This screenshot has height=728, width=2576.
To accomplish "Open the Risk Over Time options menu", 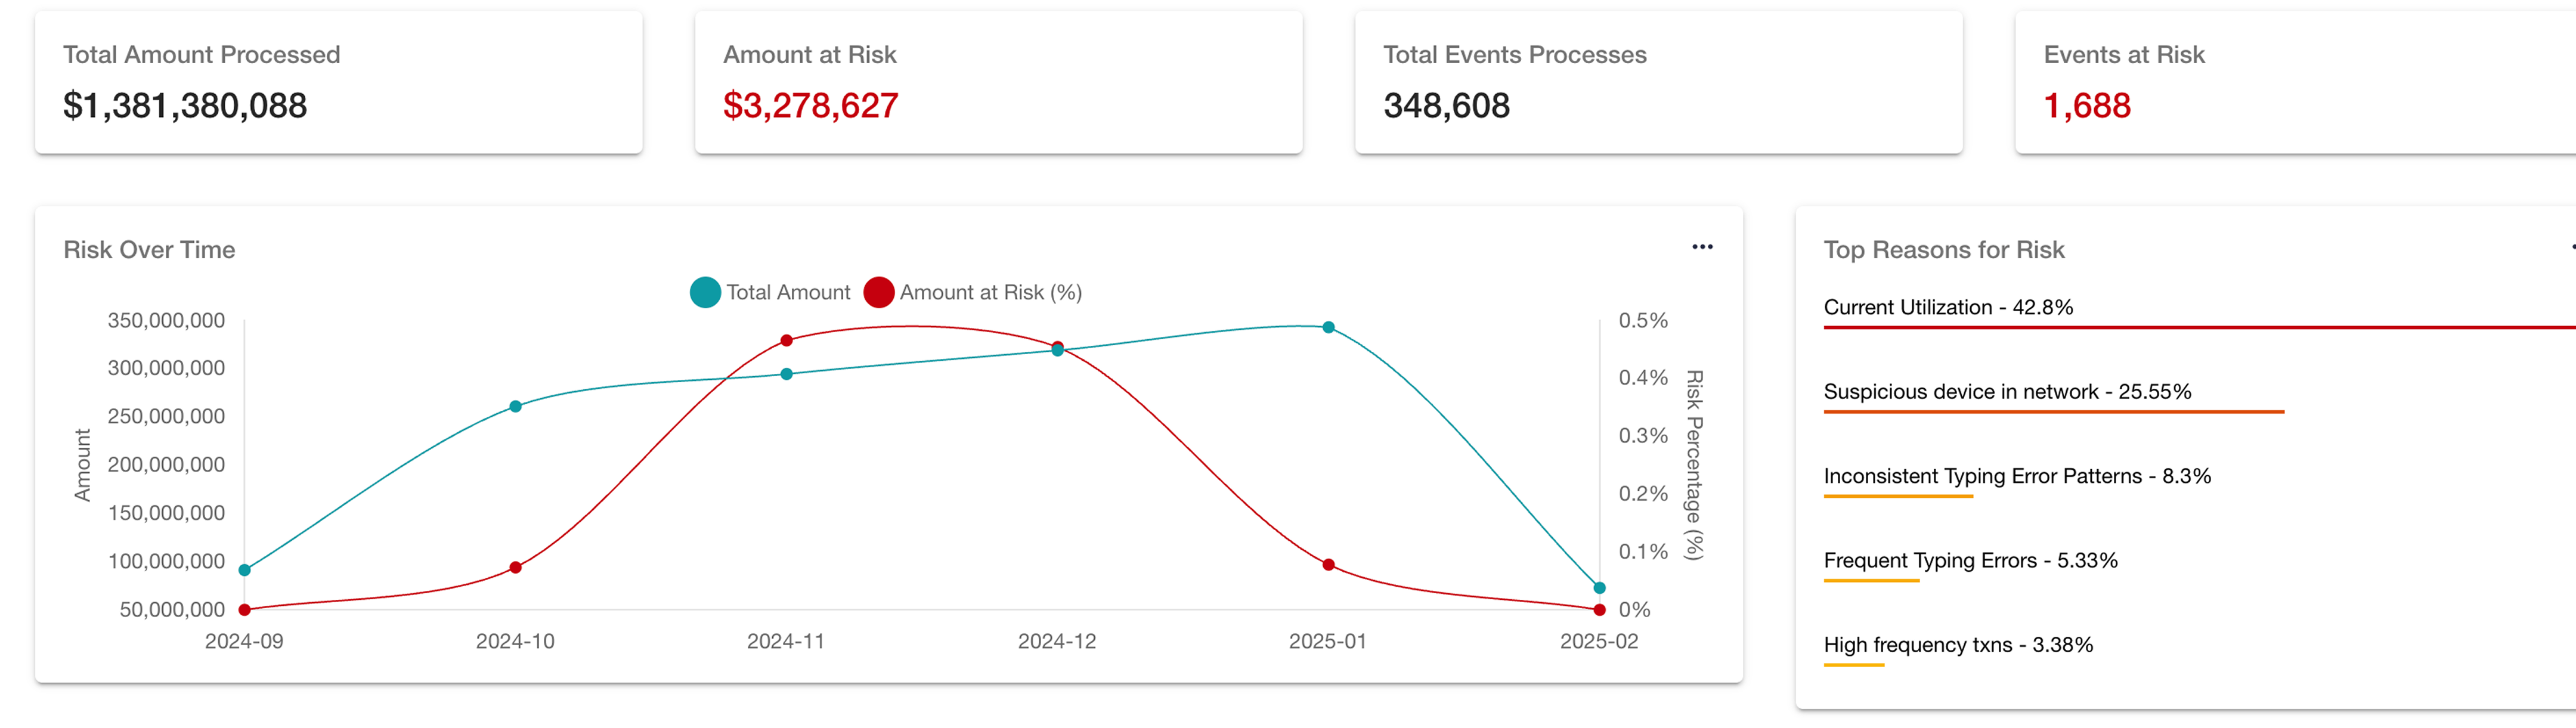I will click(1702, 247).
